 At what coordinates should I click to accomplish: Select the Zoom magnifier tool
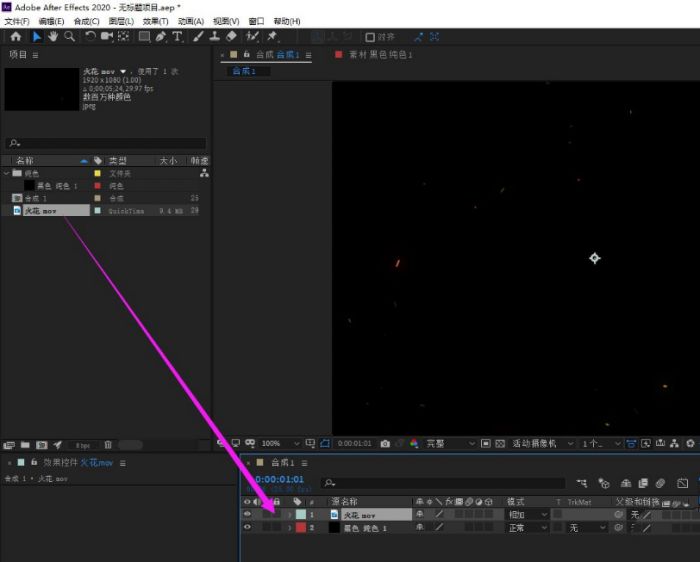pyautogui.click(x=69, y=36)
